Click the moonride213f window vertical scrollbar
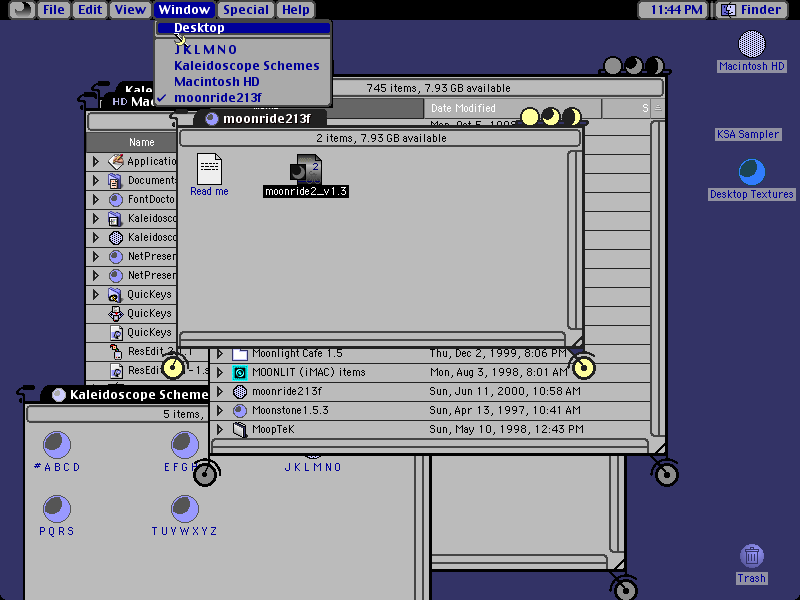The width and height of the screenshot is (800, 600). [575, 240]
